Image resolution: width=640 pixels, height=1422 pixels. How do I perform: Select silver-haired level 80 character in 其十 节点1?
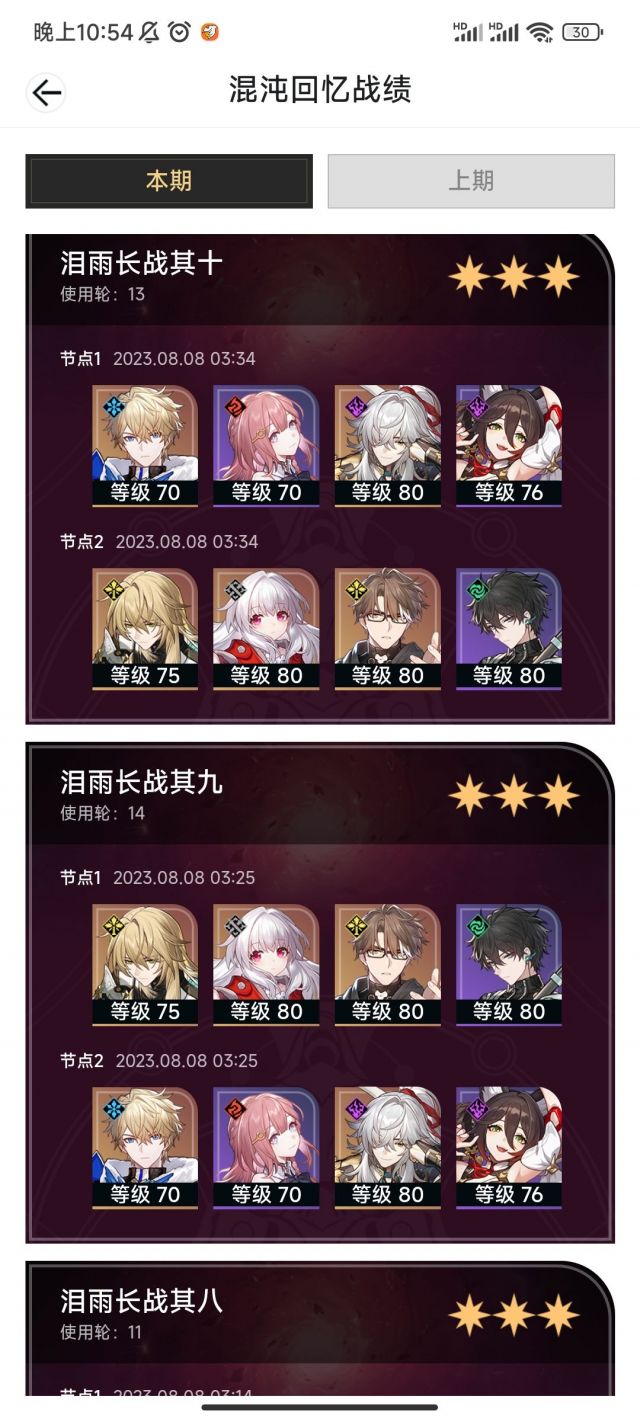pos(388,446)
